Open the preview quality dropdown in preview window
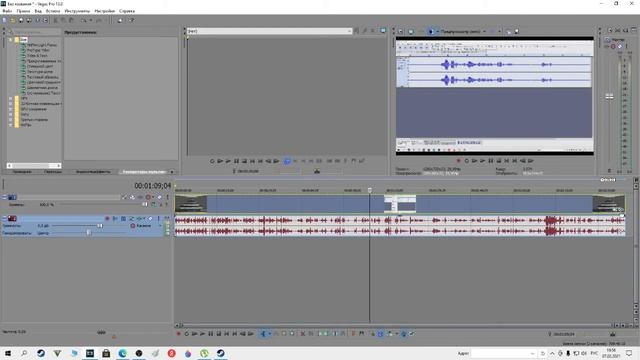Image resolution: width=640 pixels, height=360 pixels. [x=484, y=31]
